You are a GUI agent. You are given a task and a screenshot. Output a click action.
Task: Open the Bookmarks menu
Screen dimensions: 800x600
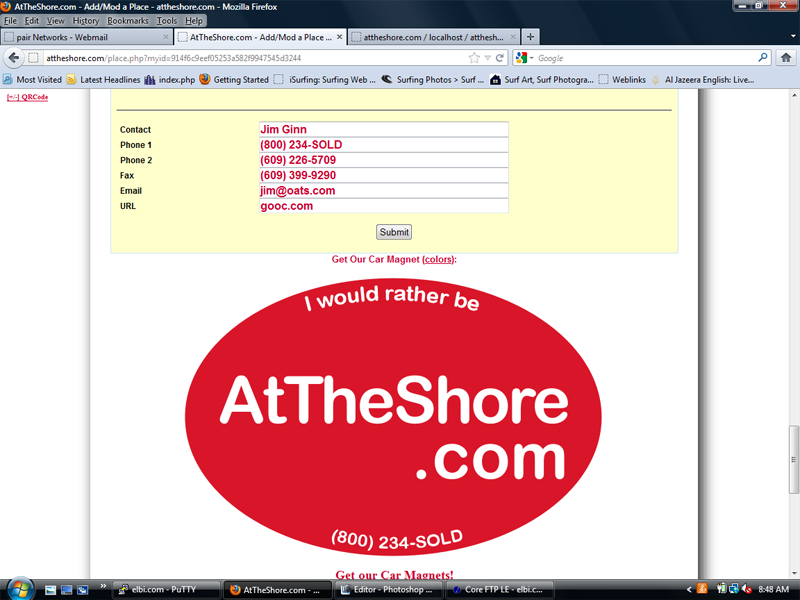tap(128, 21)
